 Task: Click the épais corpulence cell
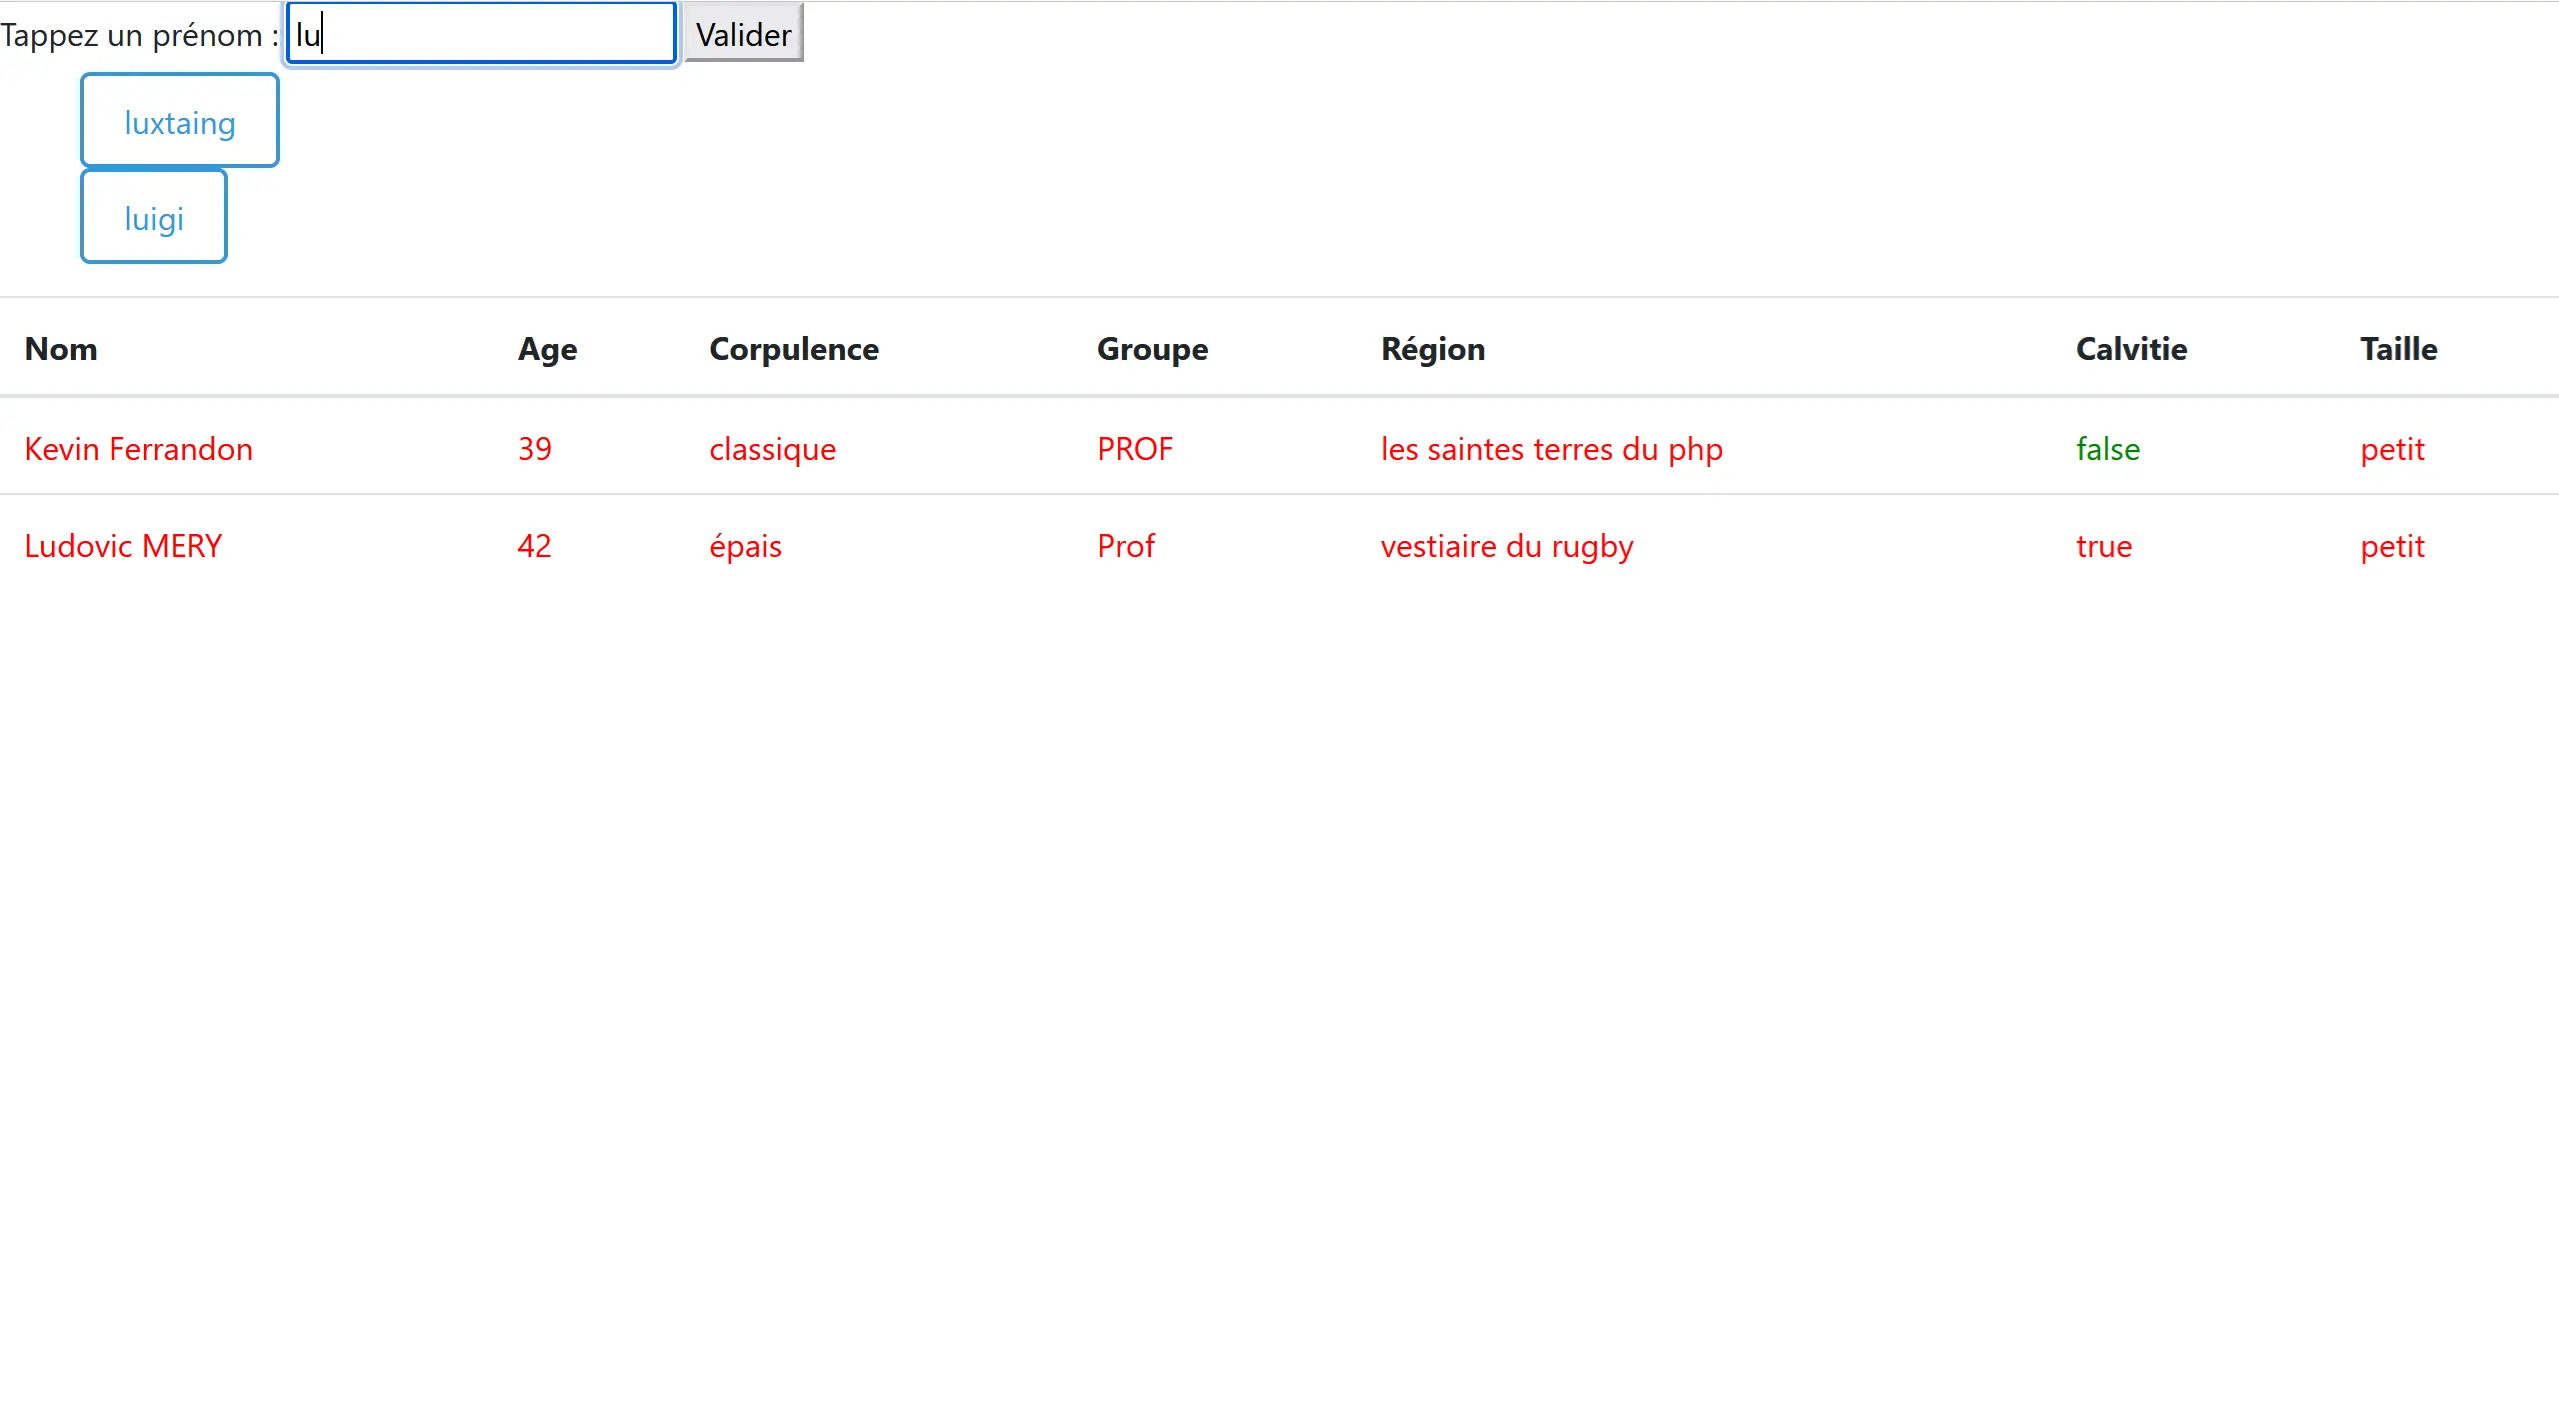click(x=745, y=546)
